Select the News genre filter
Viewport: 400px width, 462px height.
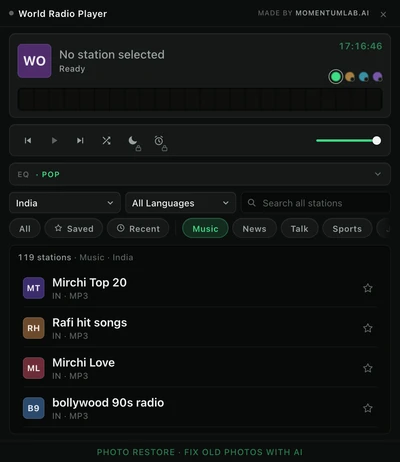(x=254, y=229)
